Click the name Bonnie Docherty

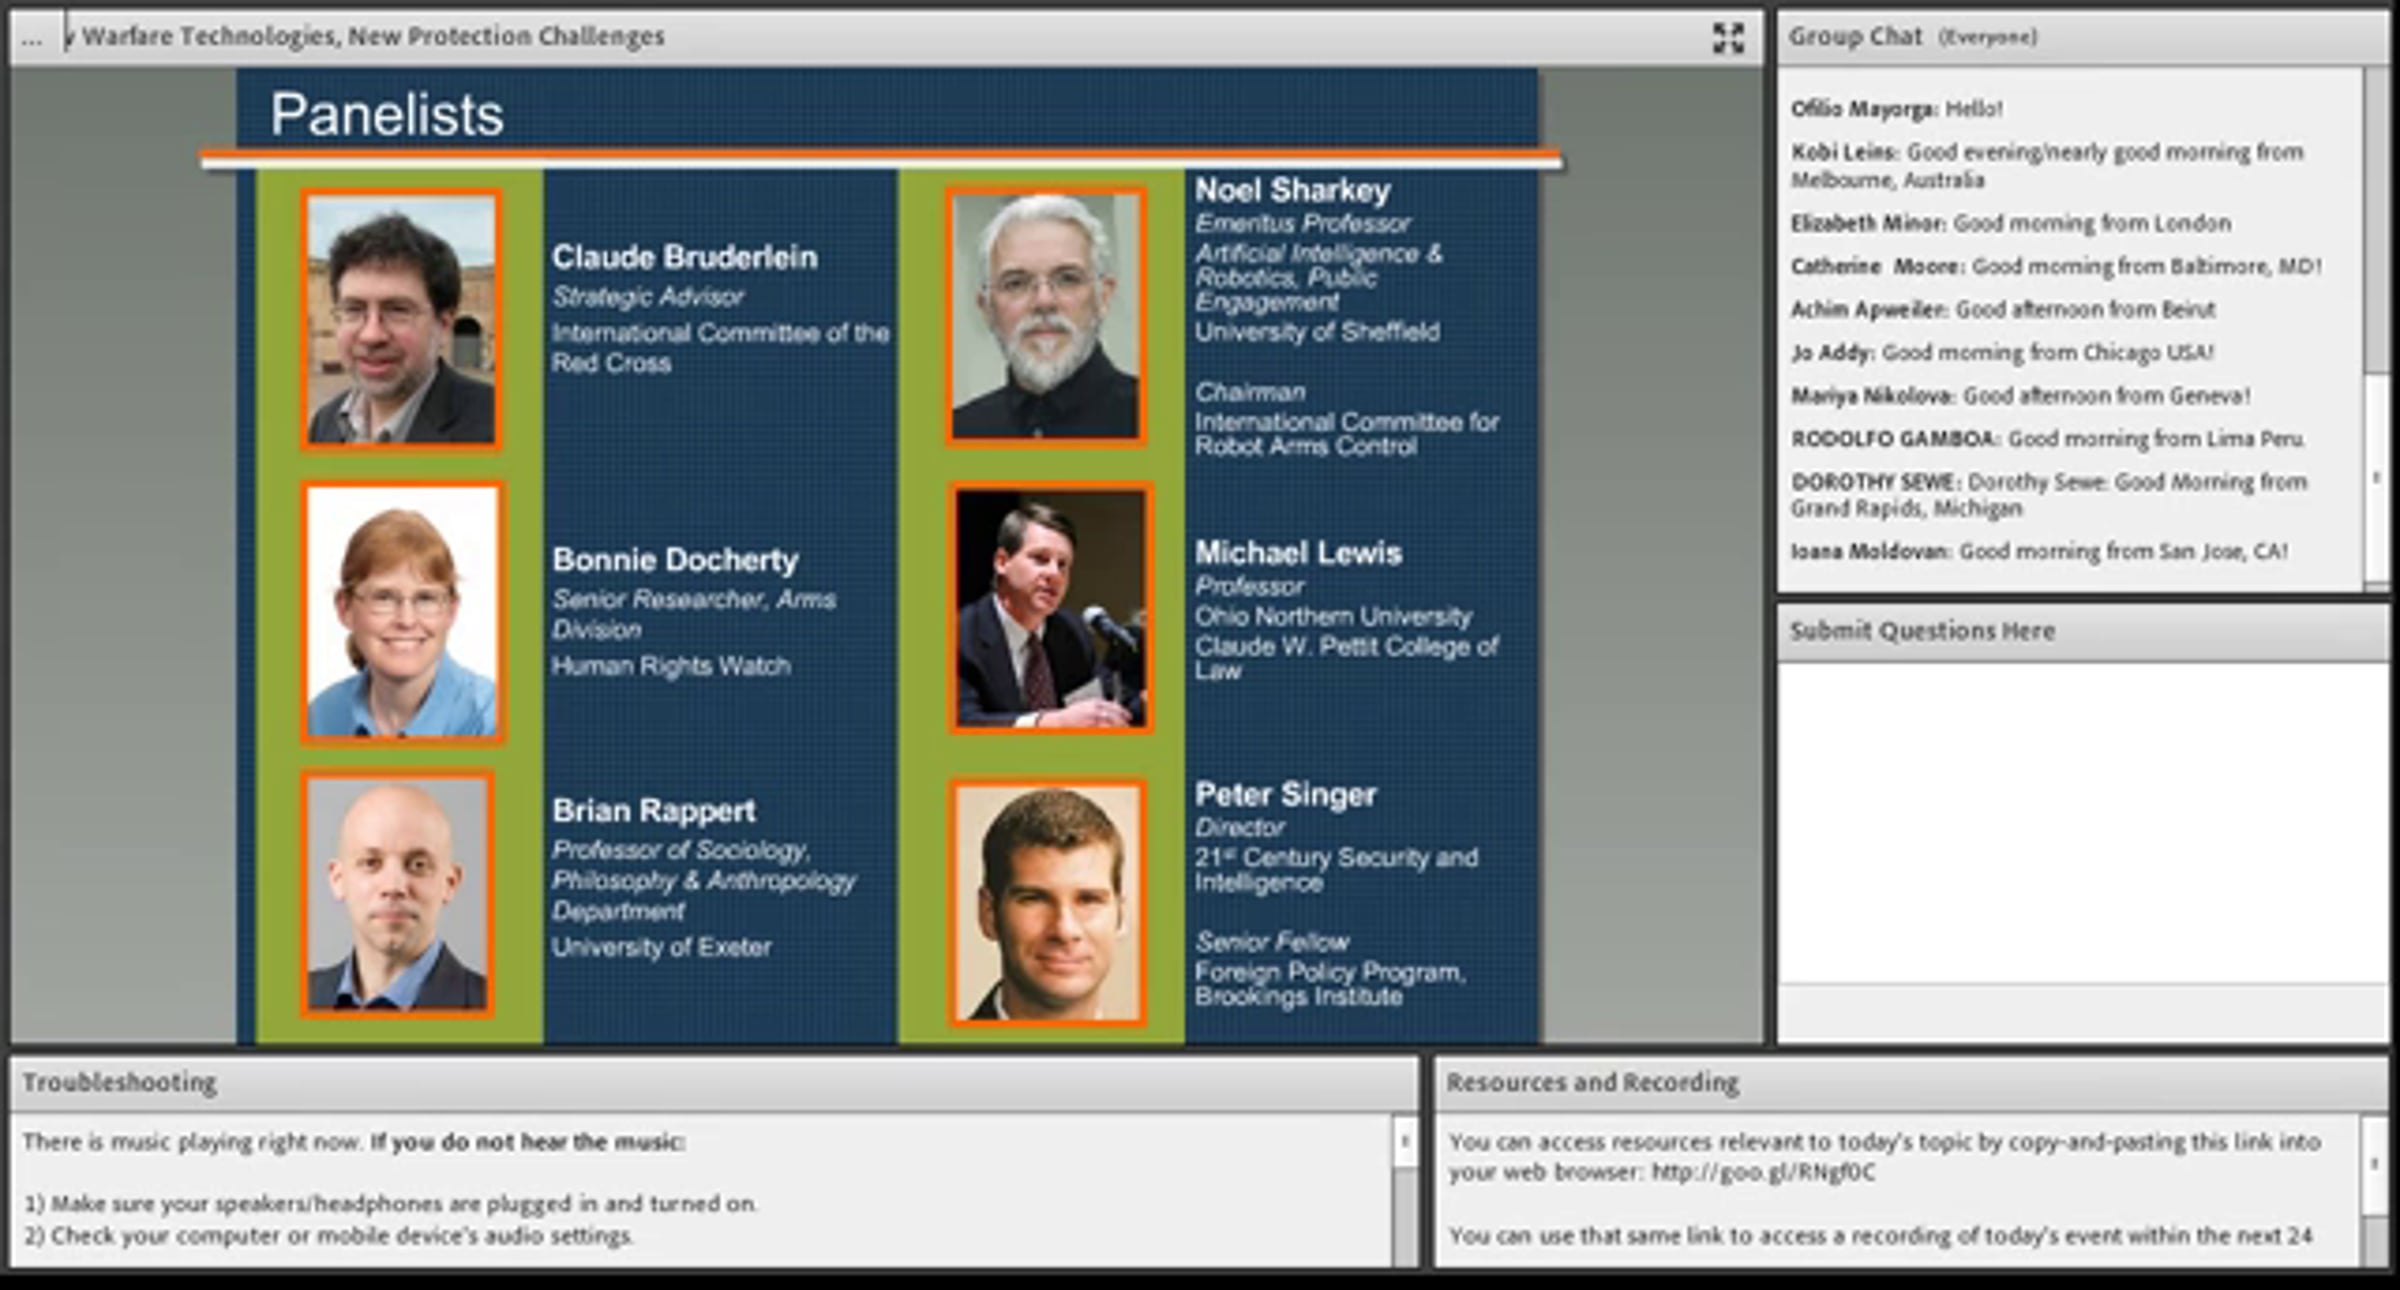coord(675,560)
